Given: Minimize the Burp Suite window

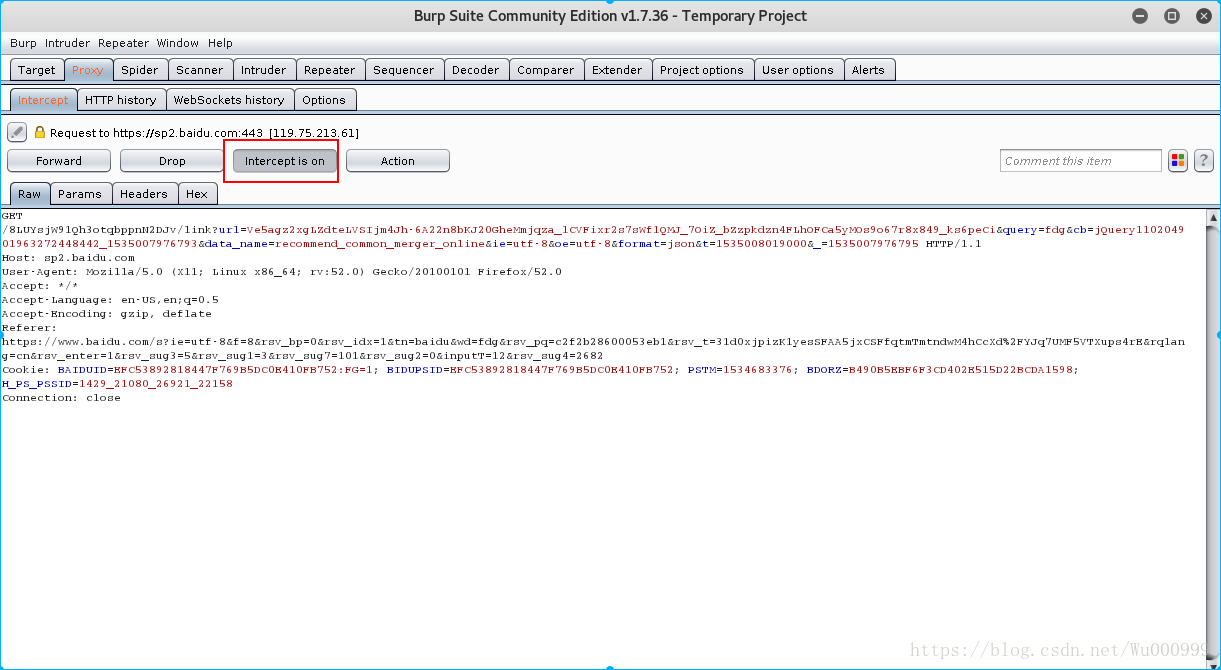Looking at the screenshot, I should click(x=1141, y=16).
